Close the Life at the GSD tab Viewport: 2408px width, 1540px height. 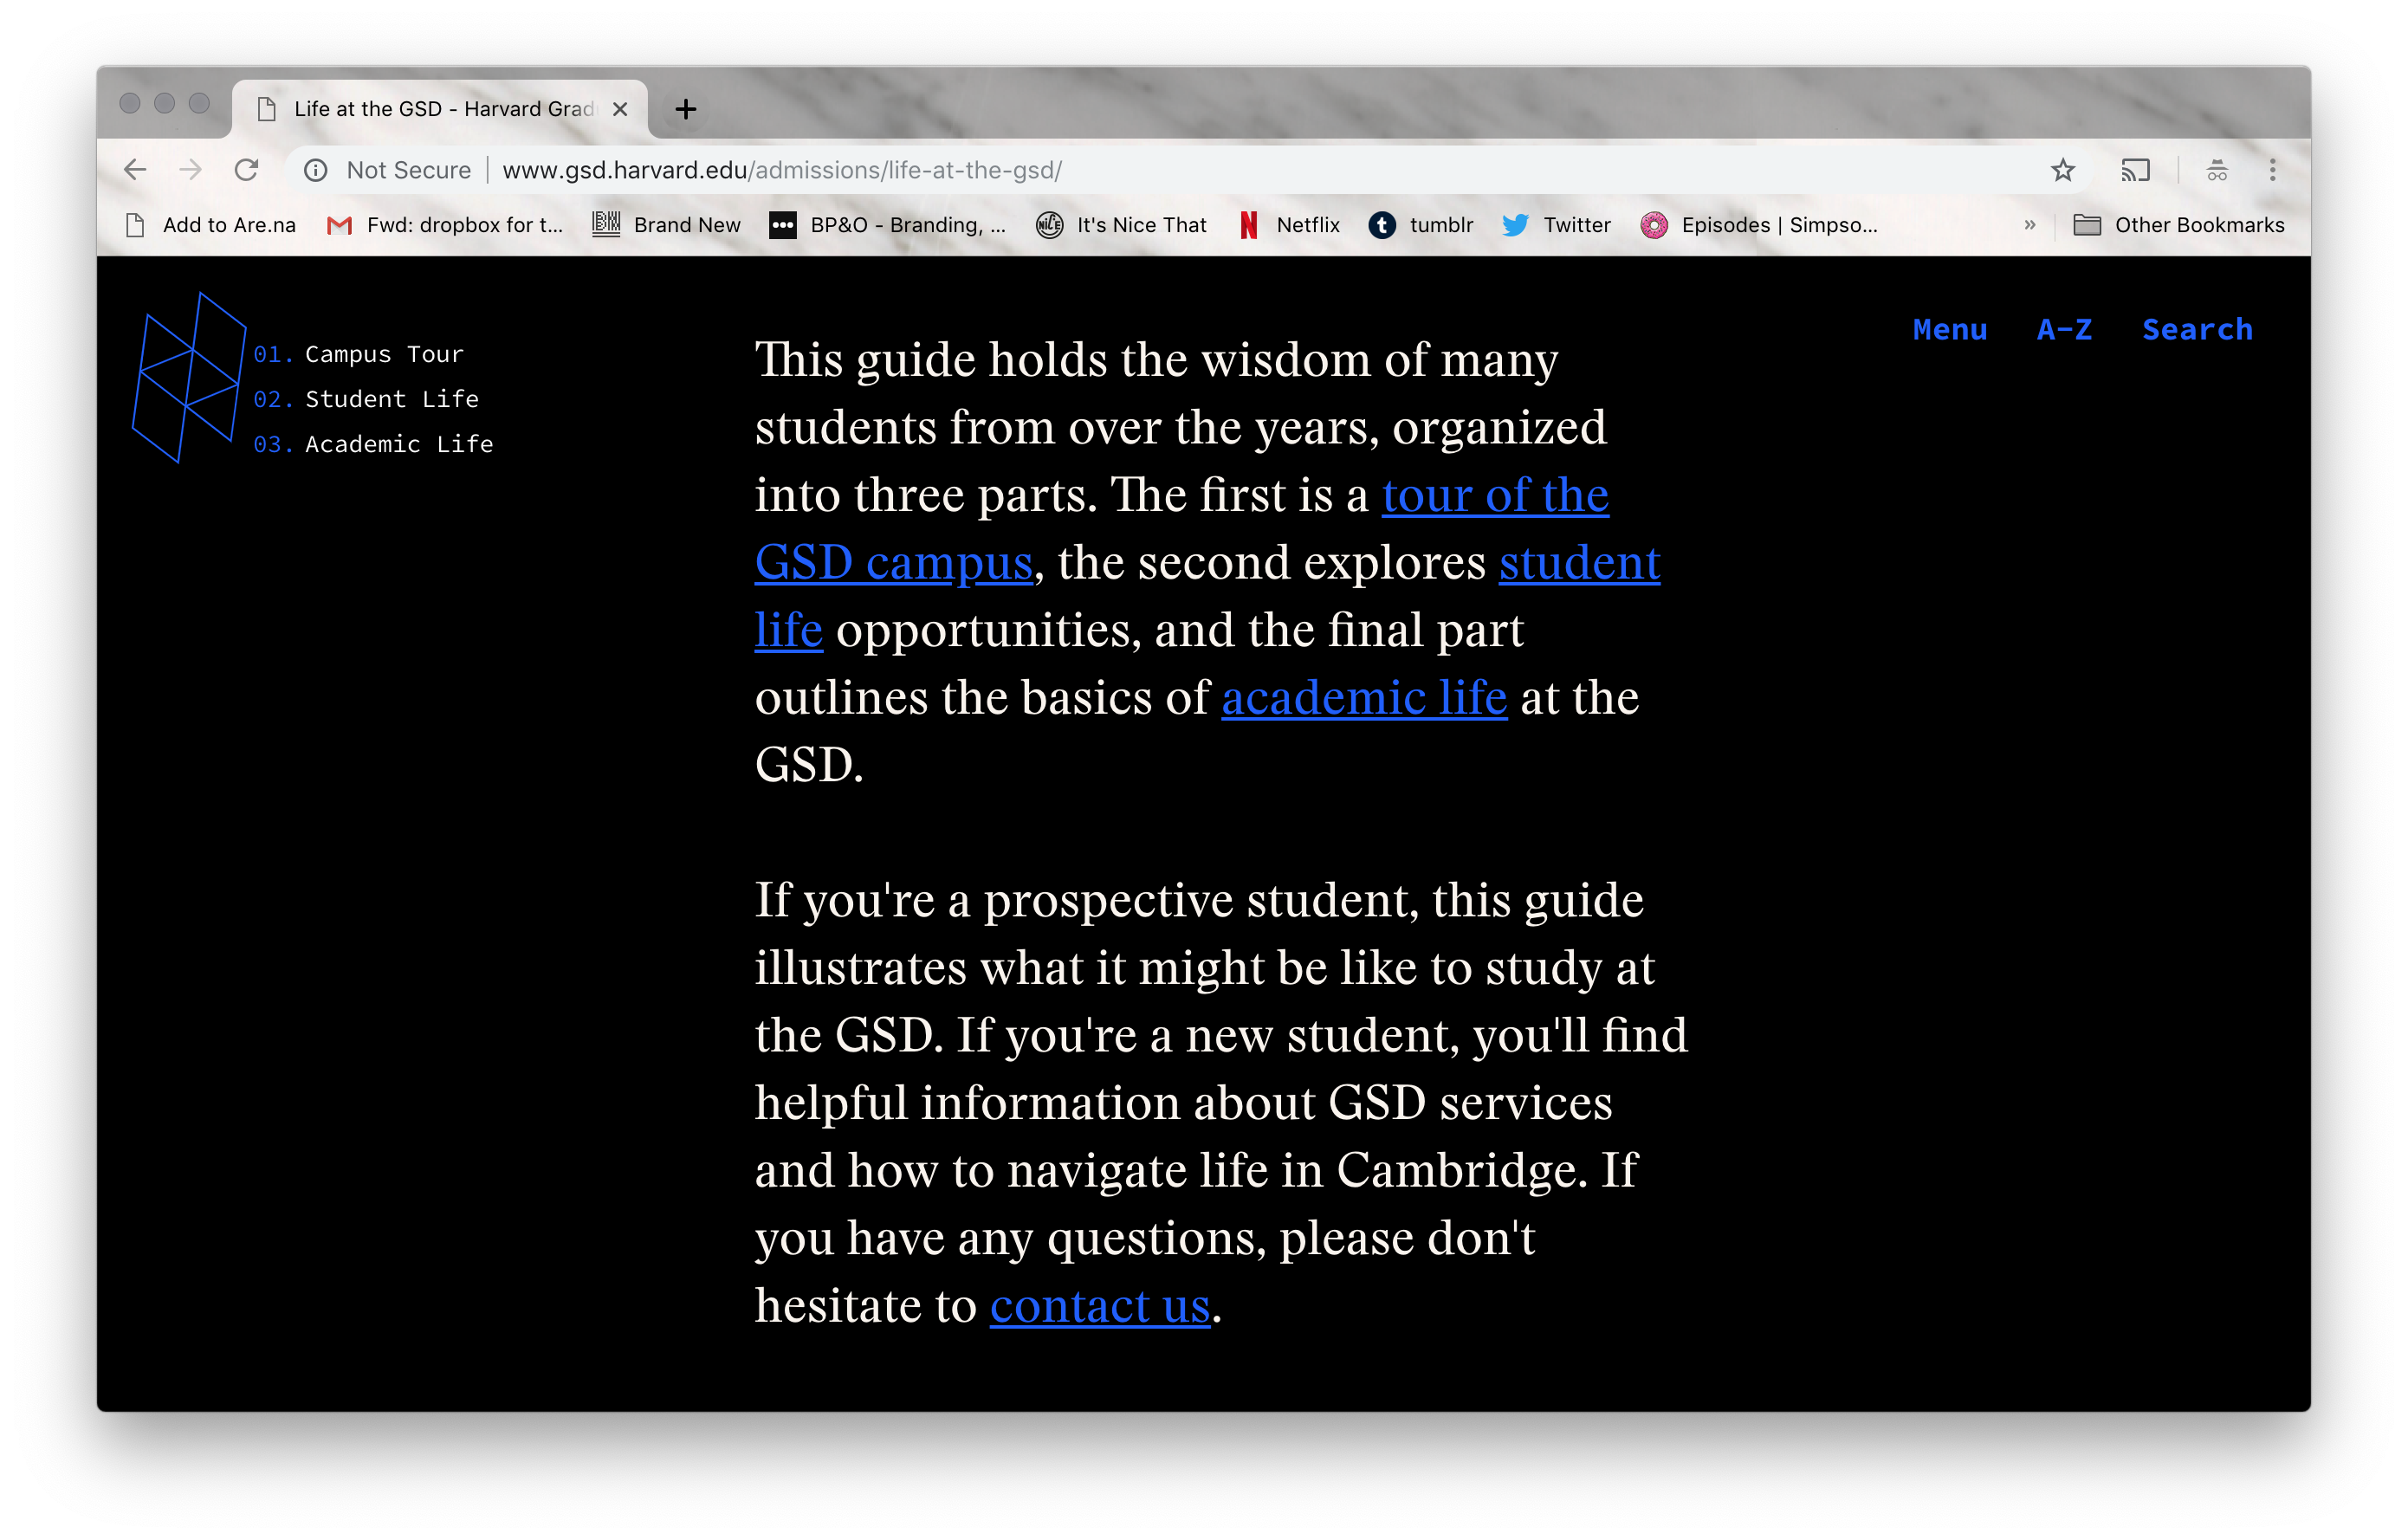[x=620, y=109]
